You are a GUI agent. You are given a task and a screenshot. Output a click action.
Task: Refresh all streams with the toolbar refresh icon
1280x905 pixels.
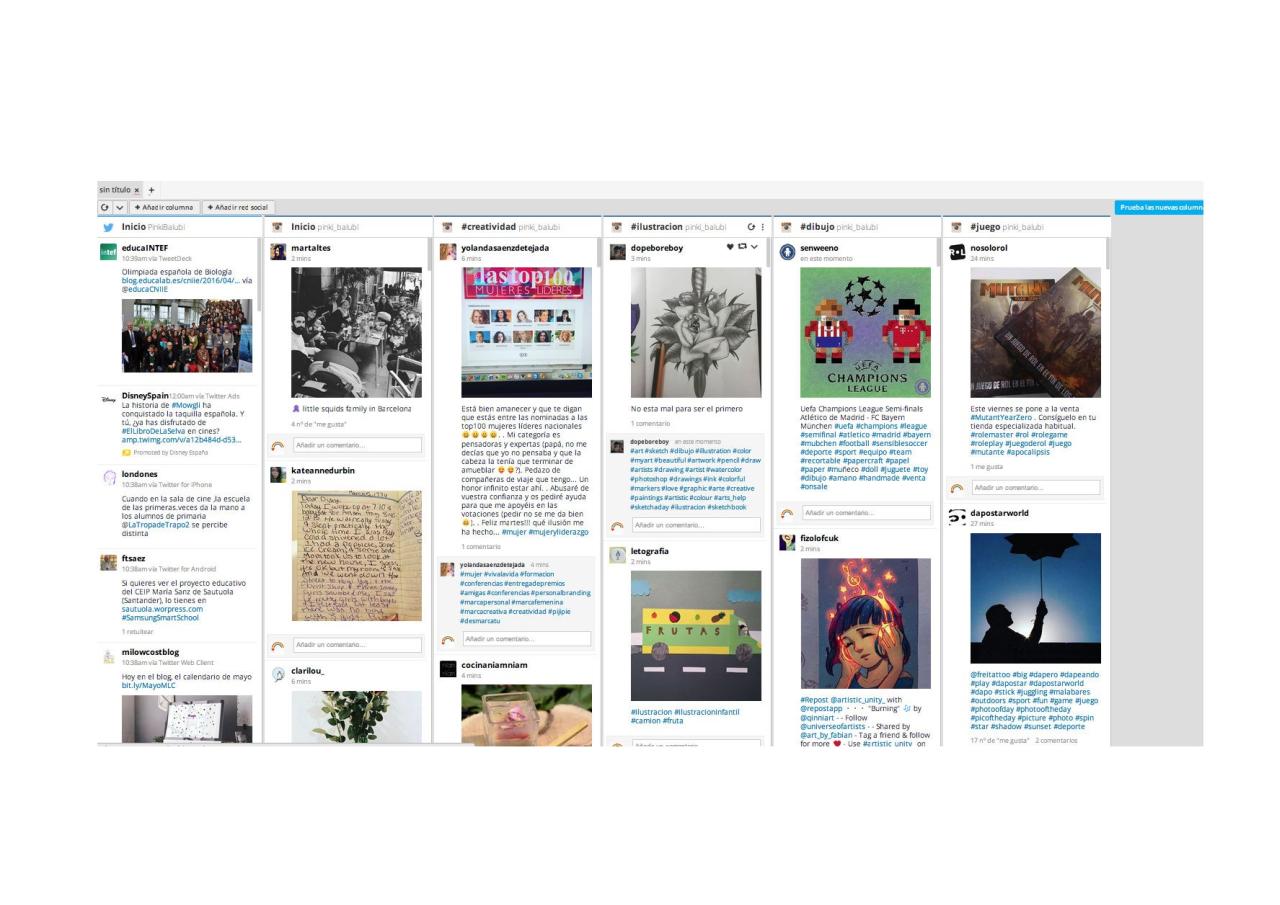[105, 208]
